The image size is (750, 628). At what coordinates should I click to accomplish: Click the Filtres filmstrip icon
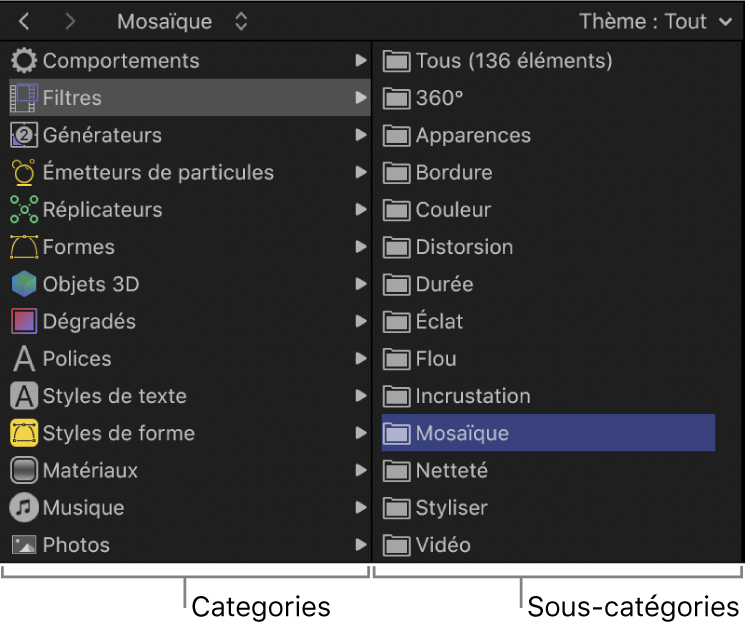coord(24,98)
